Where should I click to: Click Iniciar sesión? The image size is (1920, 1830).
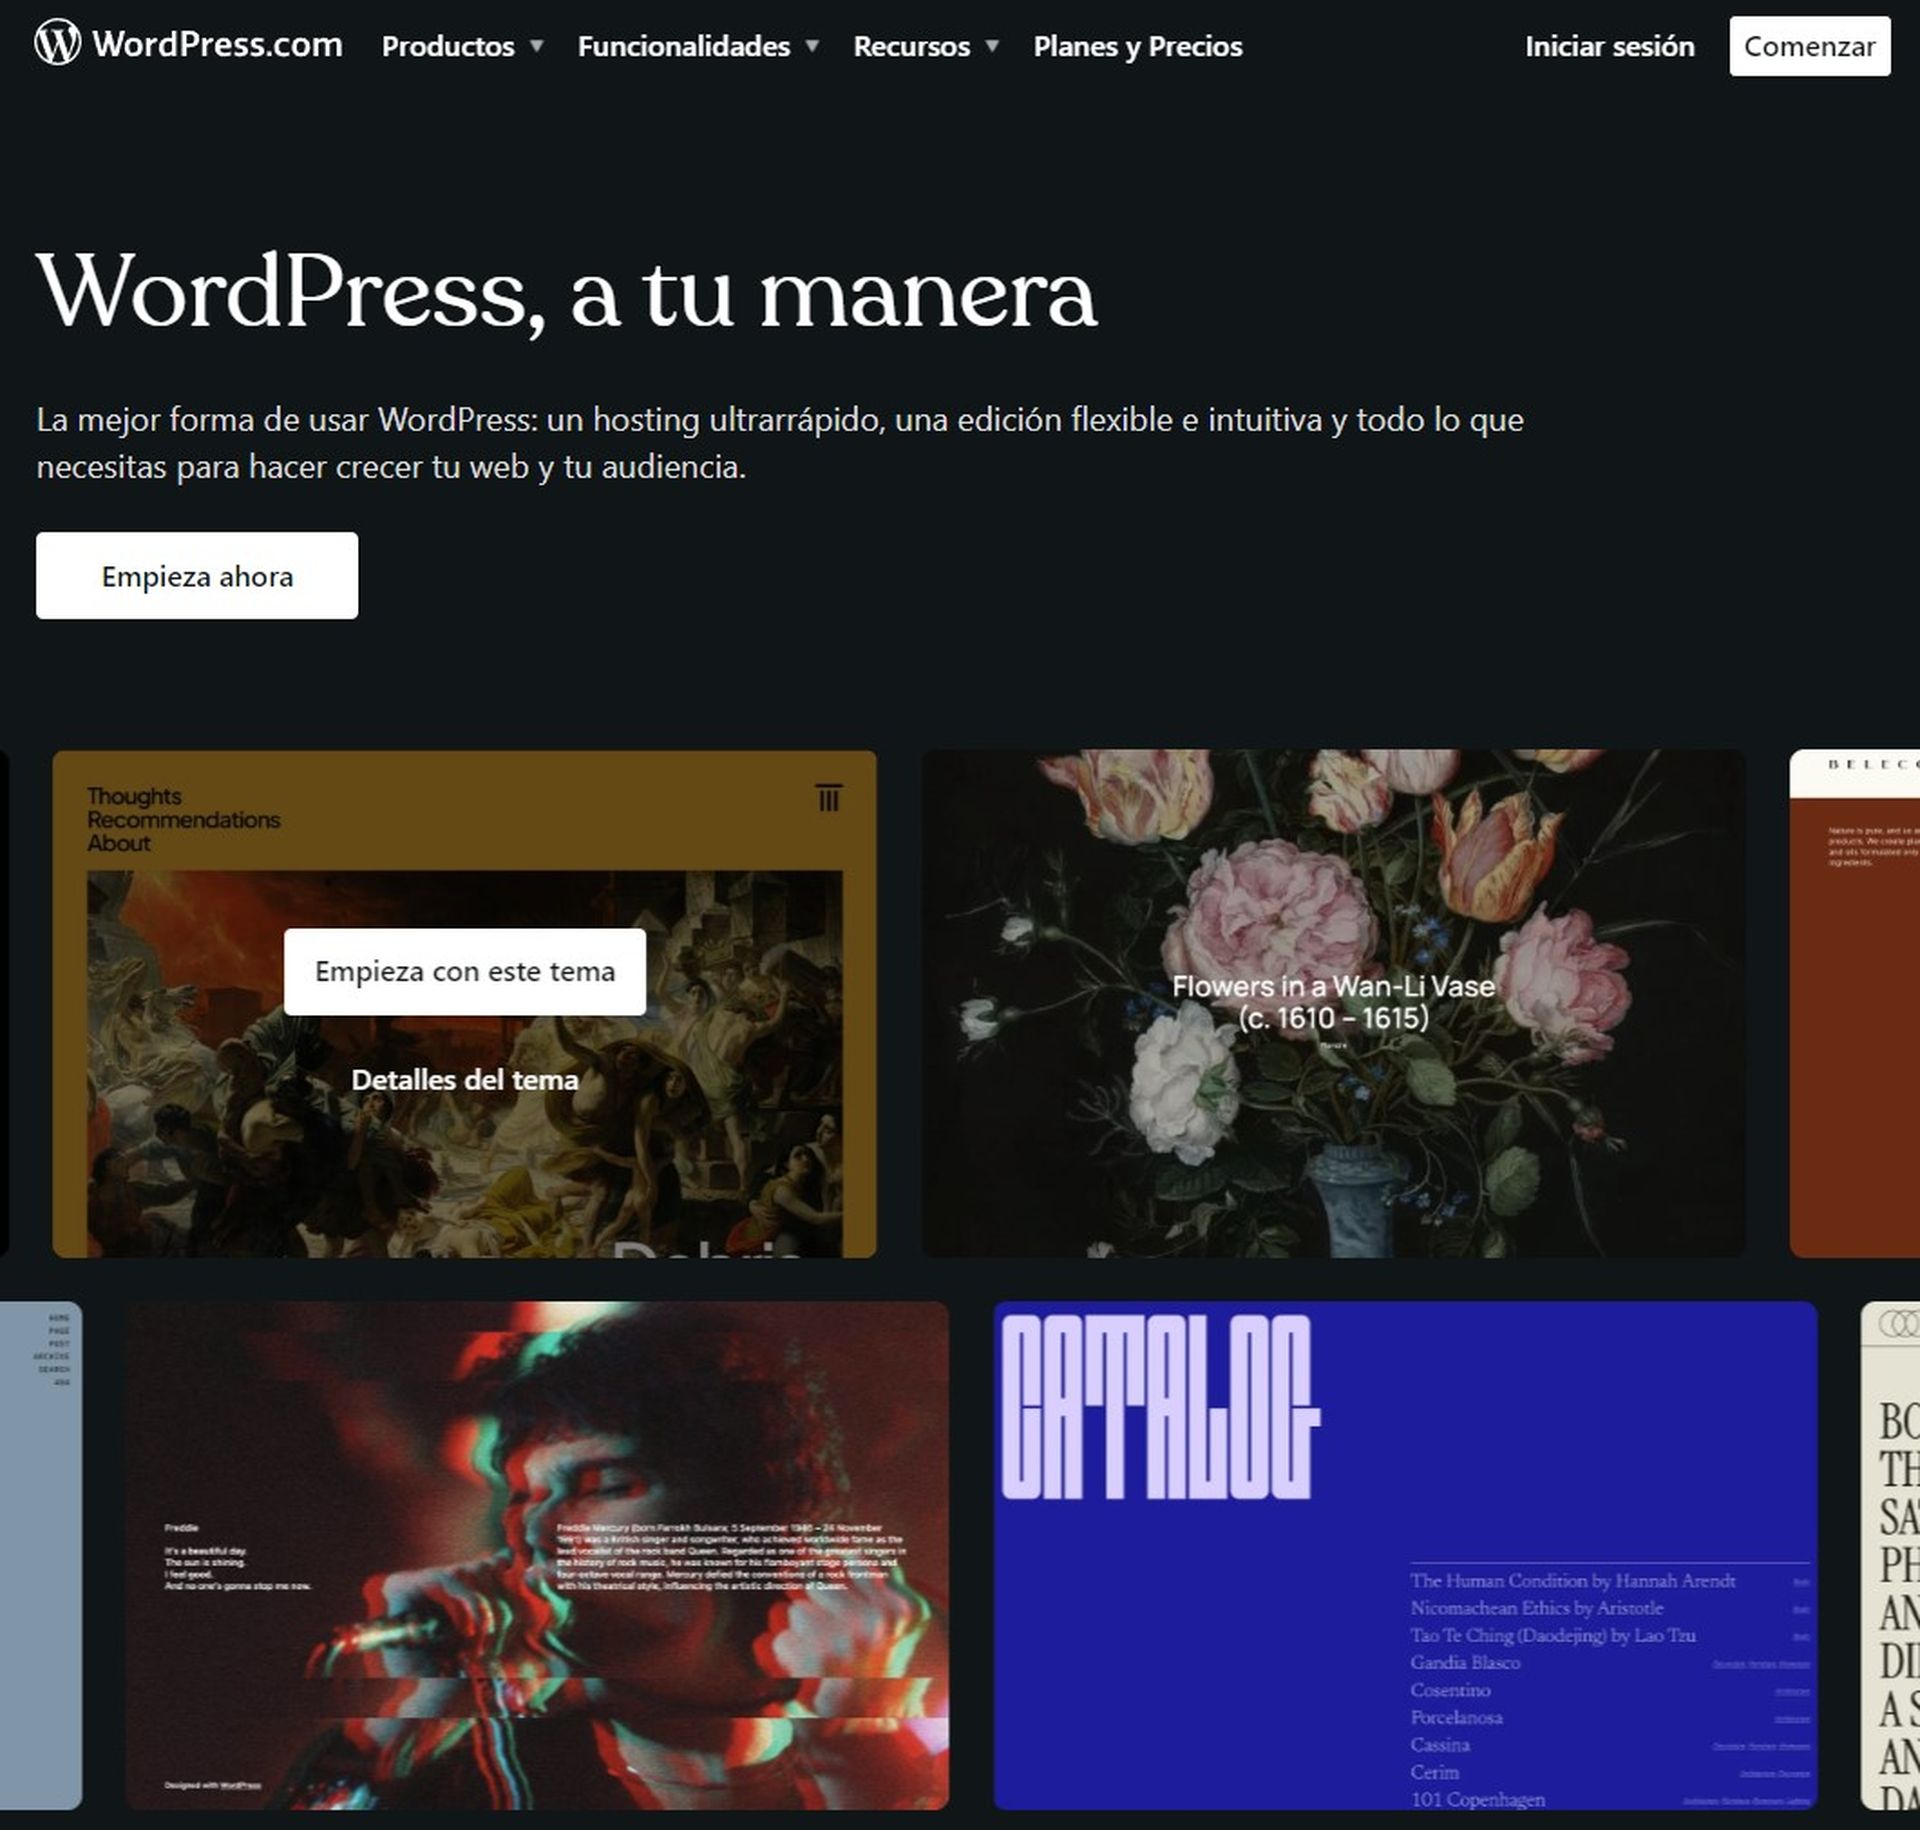point(1608,46)
